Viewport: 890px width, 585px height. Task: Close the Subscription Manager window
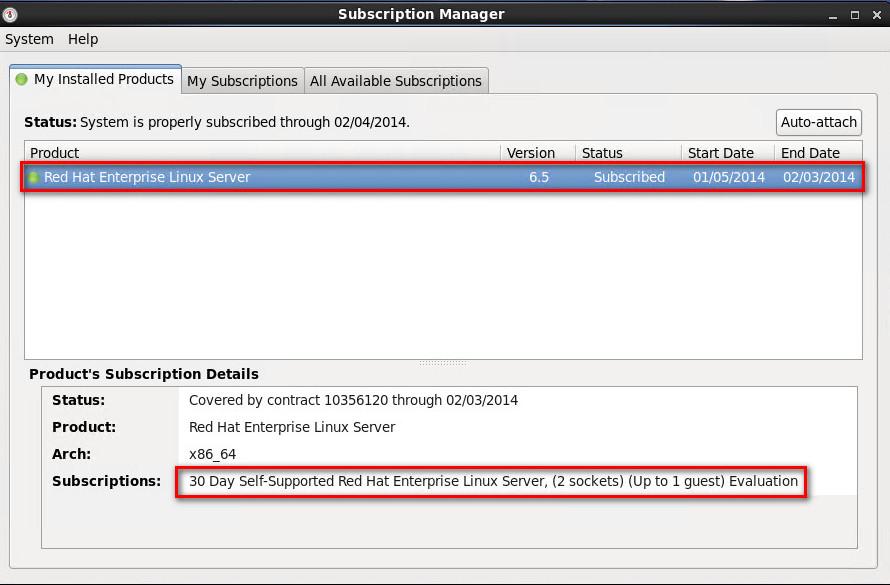876,15
